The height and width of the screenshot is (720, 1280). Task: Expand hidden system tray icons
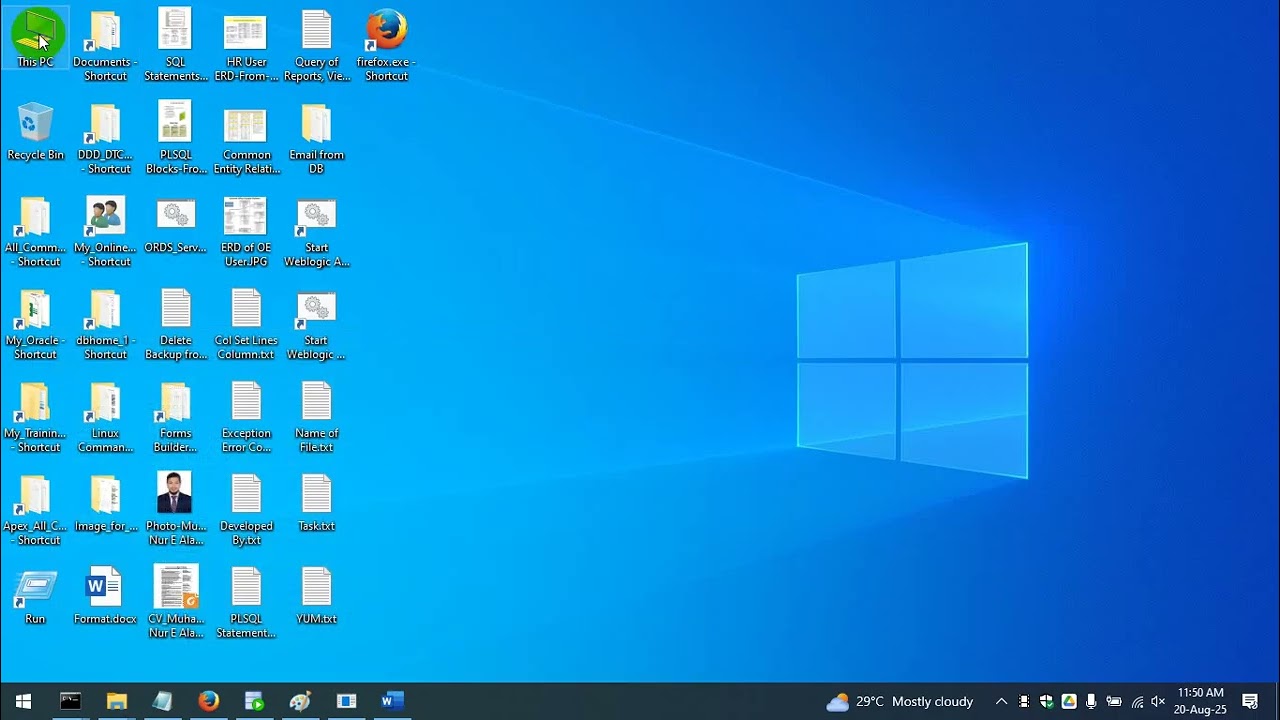coord(1001,702)
